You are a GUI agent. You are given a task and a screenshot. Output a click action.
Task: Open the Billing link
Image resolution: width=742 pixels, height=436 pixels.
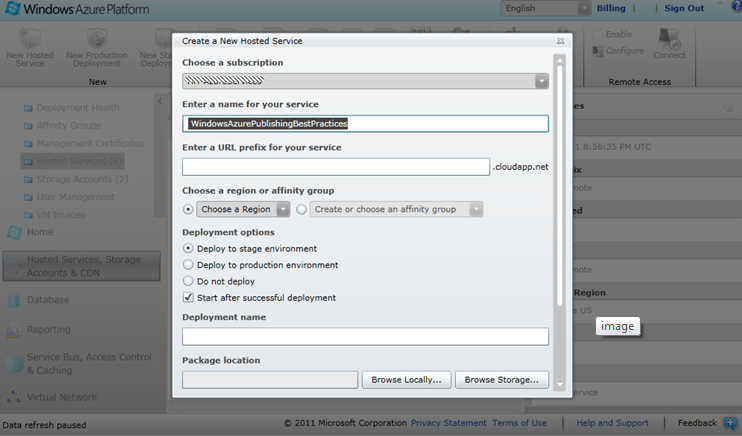click(611, 8)
